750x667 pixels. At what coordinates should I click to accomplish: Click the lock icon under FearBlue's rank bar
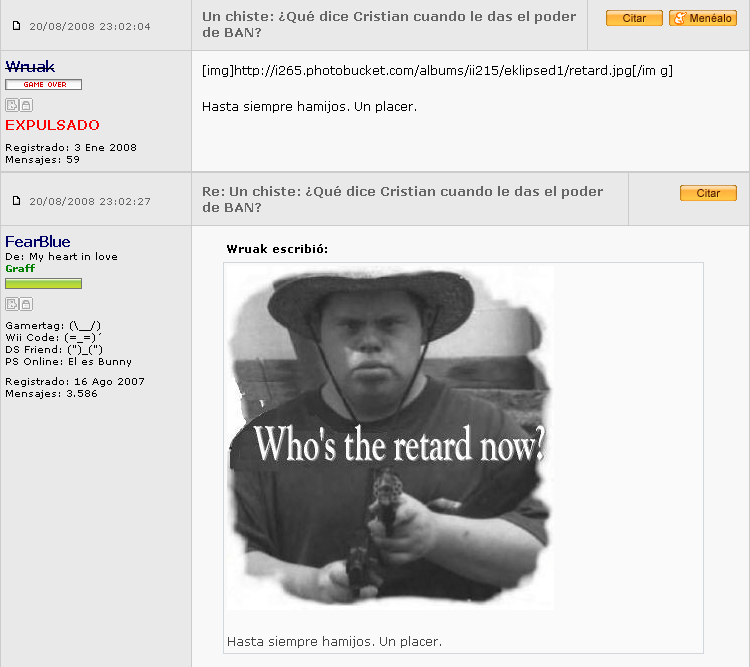coord(26,304)
